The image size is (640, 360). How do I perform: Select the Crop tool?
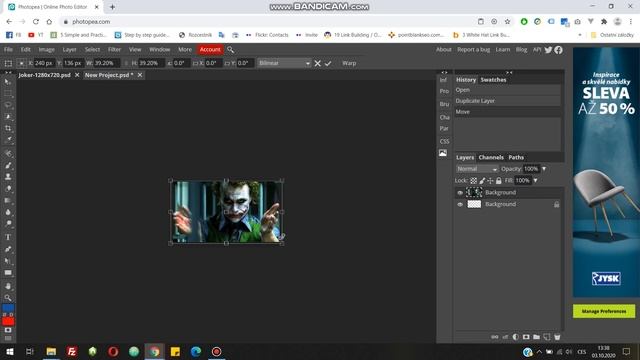pos(8,128)
